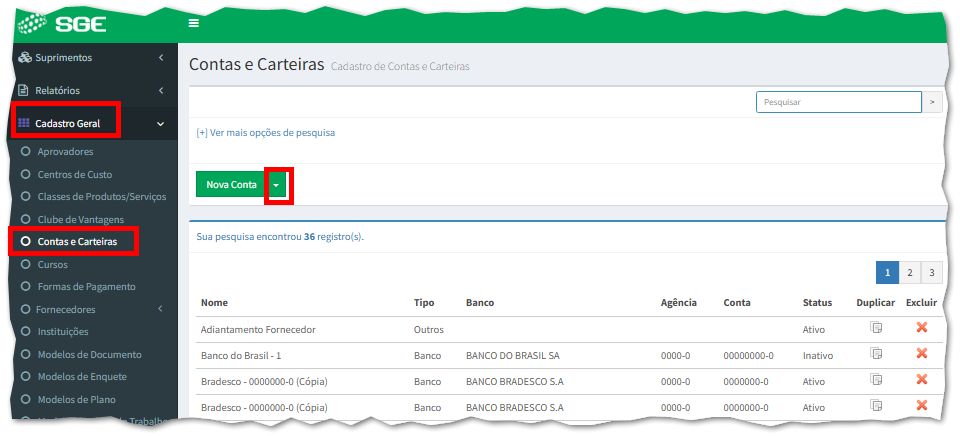Delete the Banco do Brasil - 1 account
The width and height of the screenshot is (960, 436).
921,353
